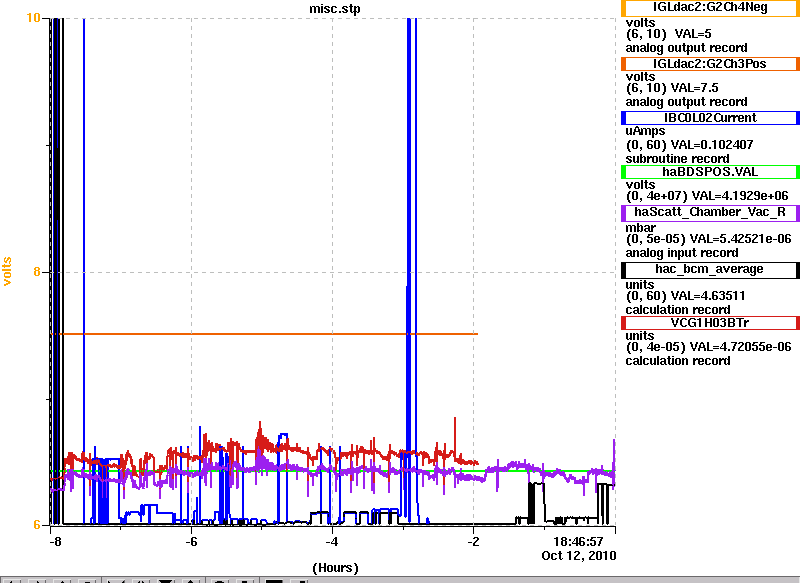Click calculation record under VCG1H03BTr
This screenshot has width=800, height=583.
(678, 361)
